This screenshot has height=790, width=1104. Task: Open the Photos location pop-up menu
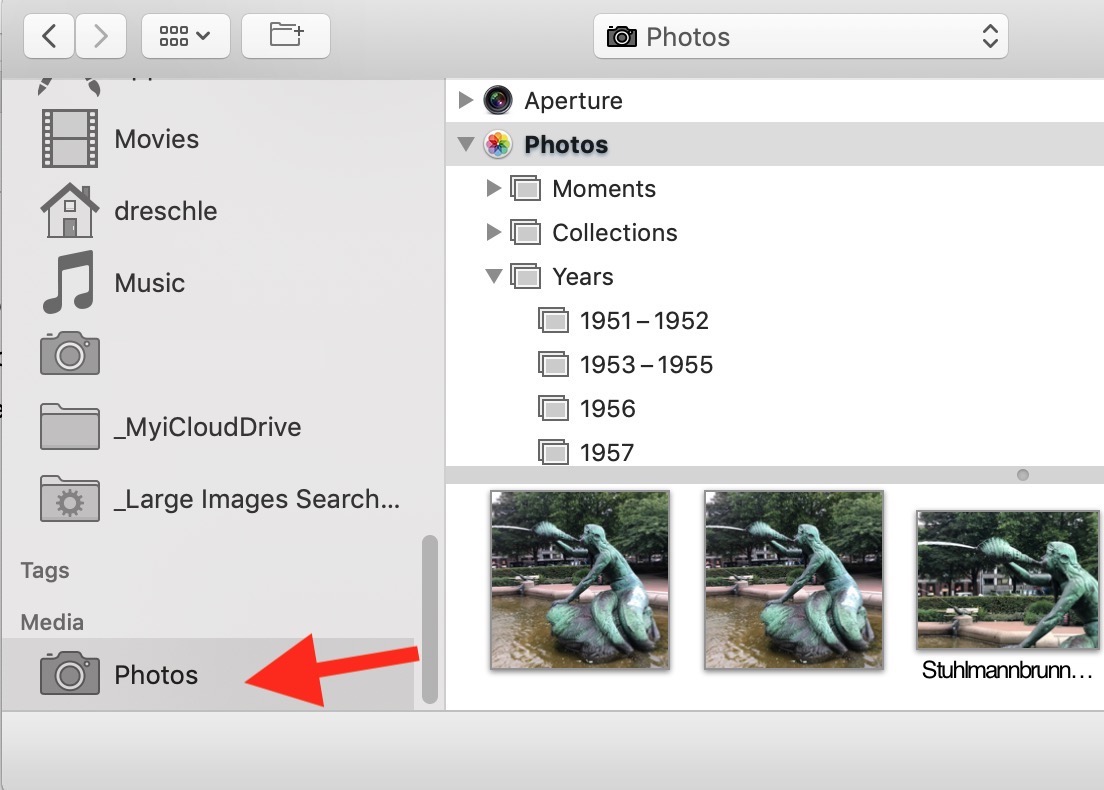(x=801, y=37)
